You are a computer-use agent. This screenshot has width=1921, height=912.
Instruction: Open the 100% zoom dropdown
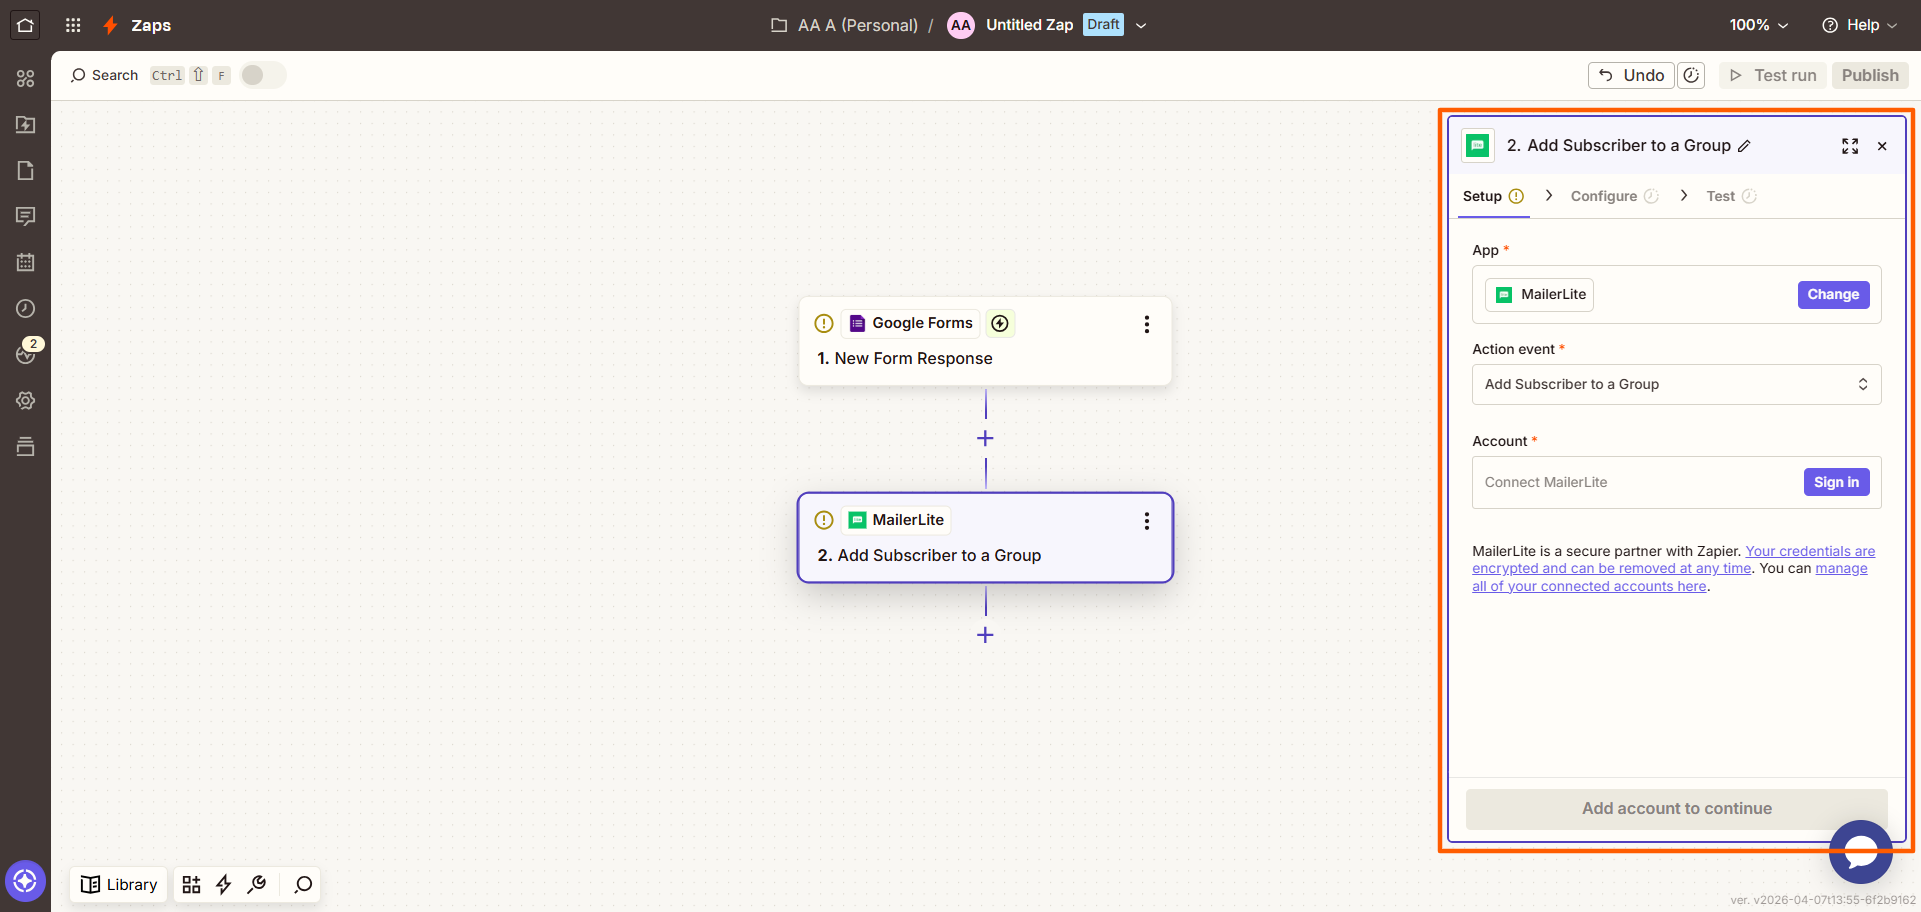pyautogui.click(x=1759, y=25)
